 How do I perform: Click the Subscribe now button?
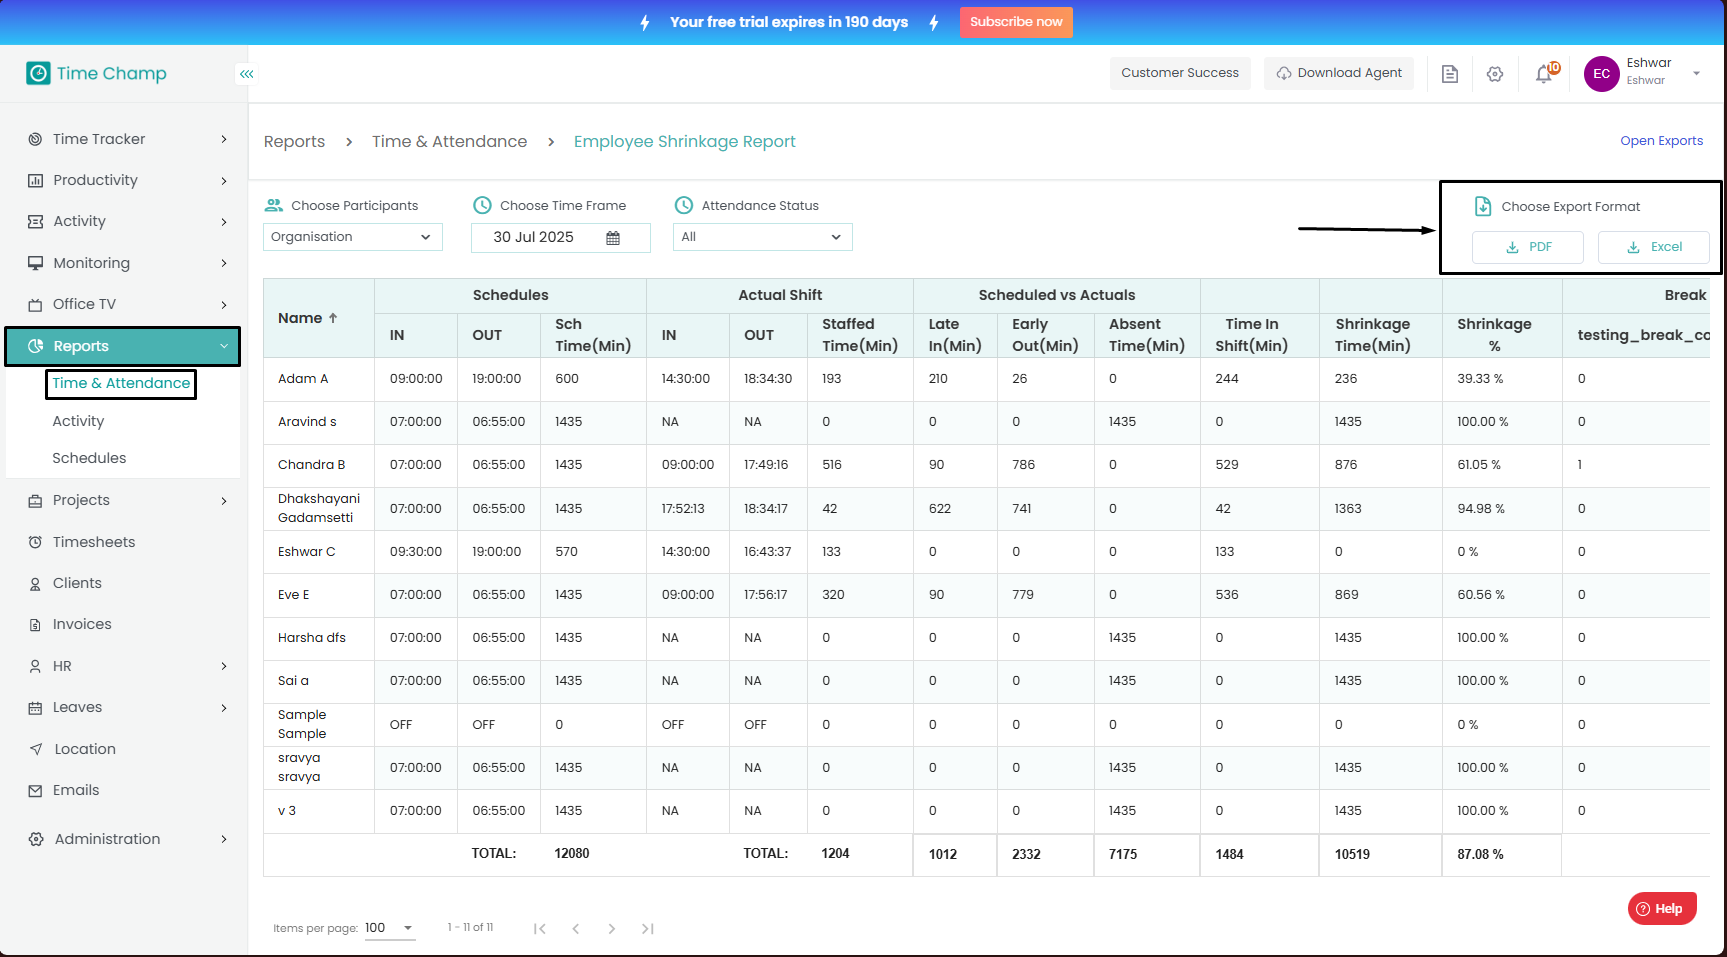pos(1015,22)
